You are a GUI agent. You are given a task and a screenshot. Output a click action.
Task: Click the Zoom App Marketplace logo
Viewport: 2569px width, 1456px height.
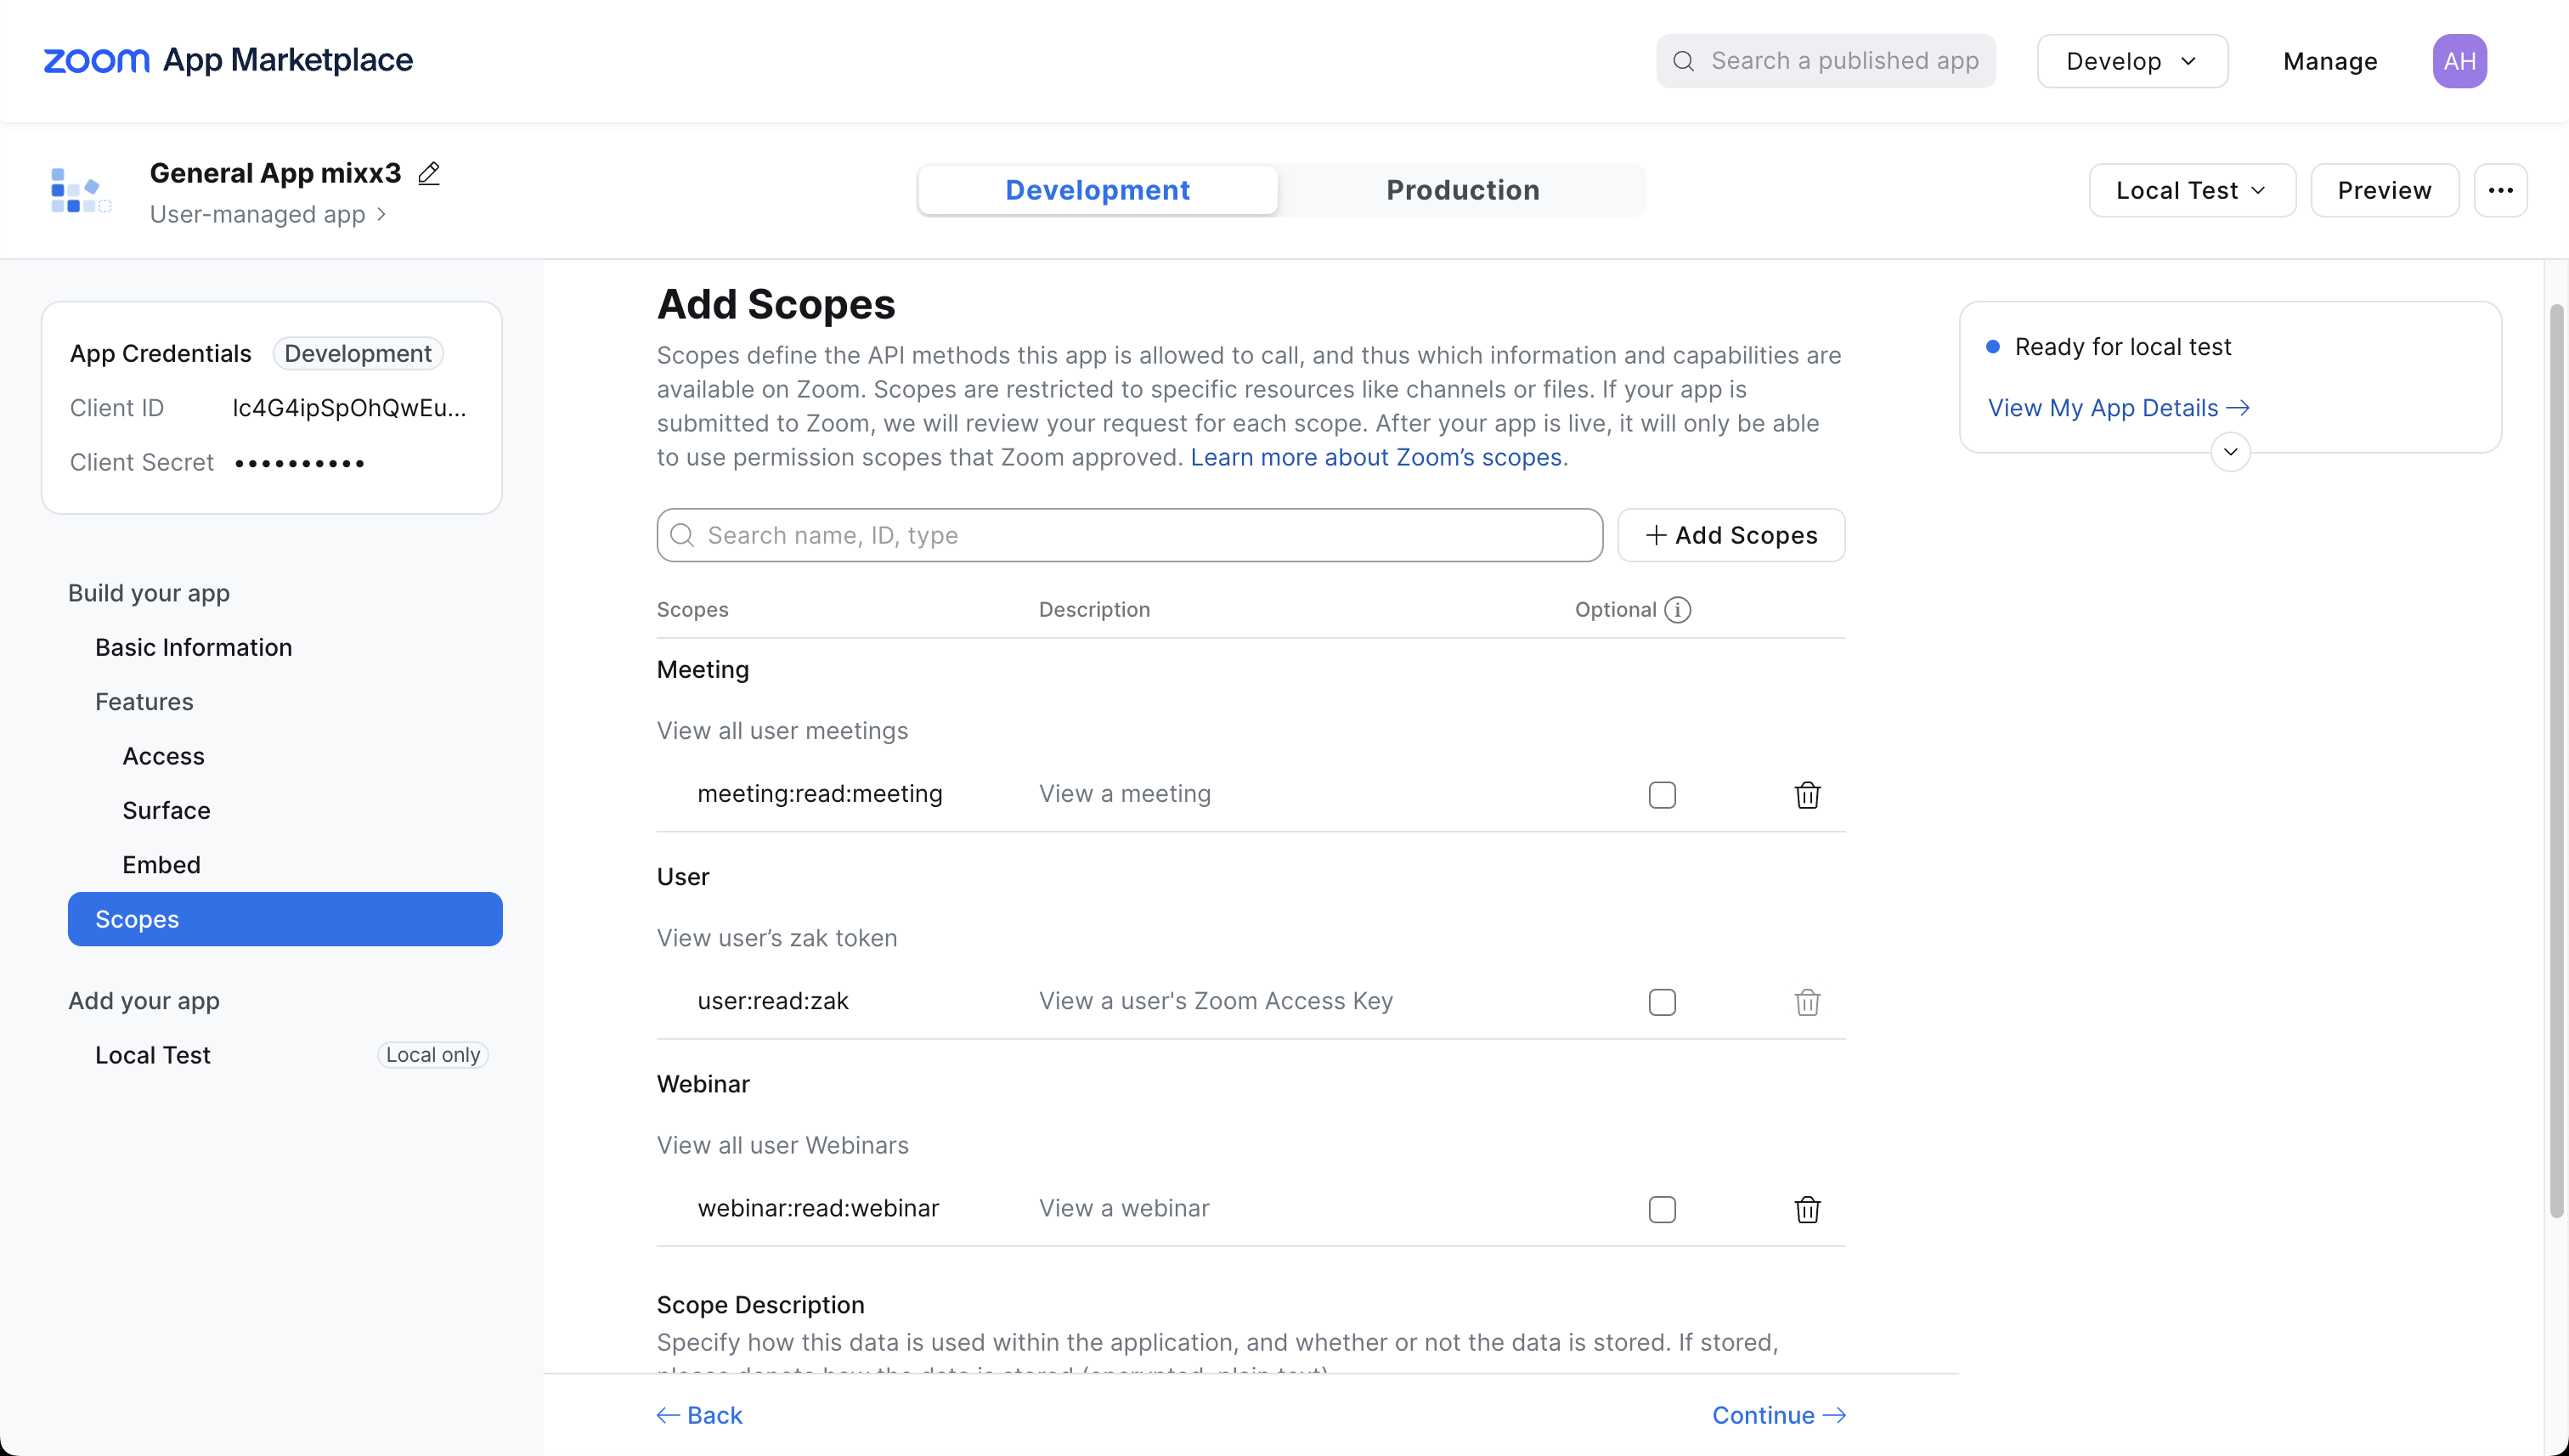click(228, 60)
